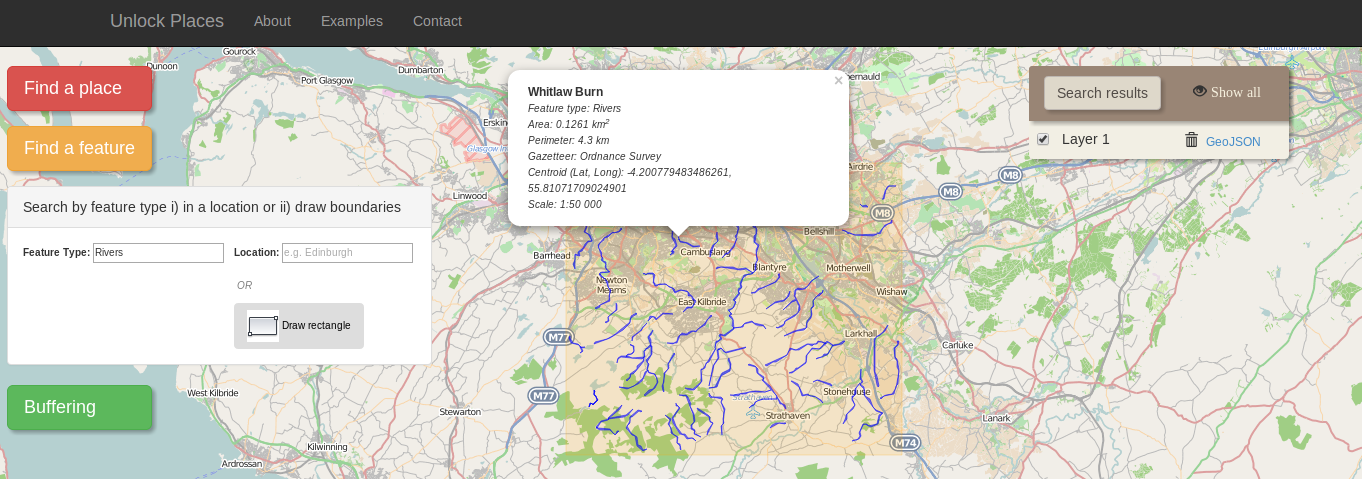The image size is (1362, 479).
Task: Expand the Buffering panel
Action: pyautogui.click(x=79, y=407)
